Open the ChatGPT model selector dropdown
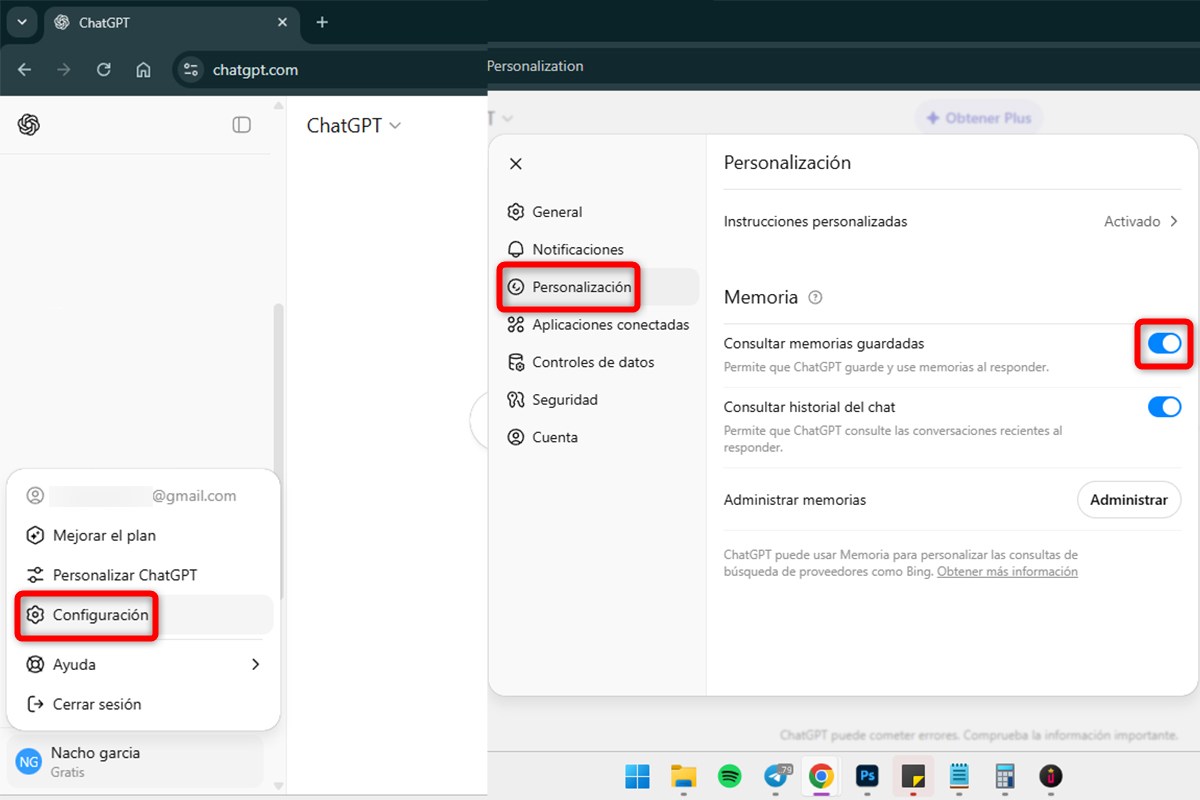1200x800 pixels. tap(353, 125)
